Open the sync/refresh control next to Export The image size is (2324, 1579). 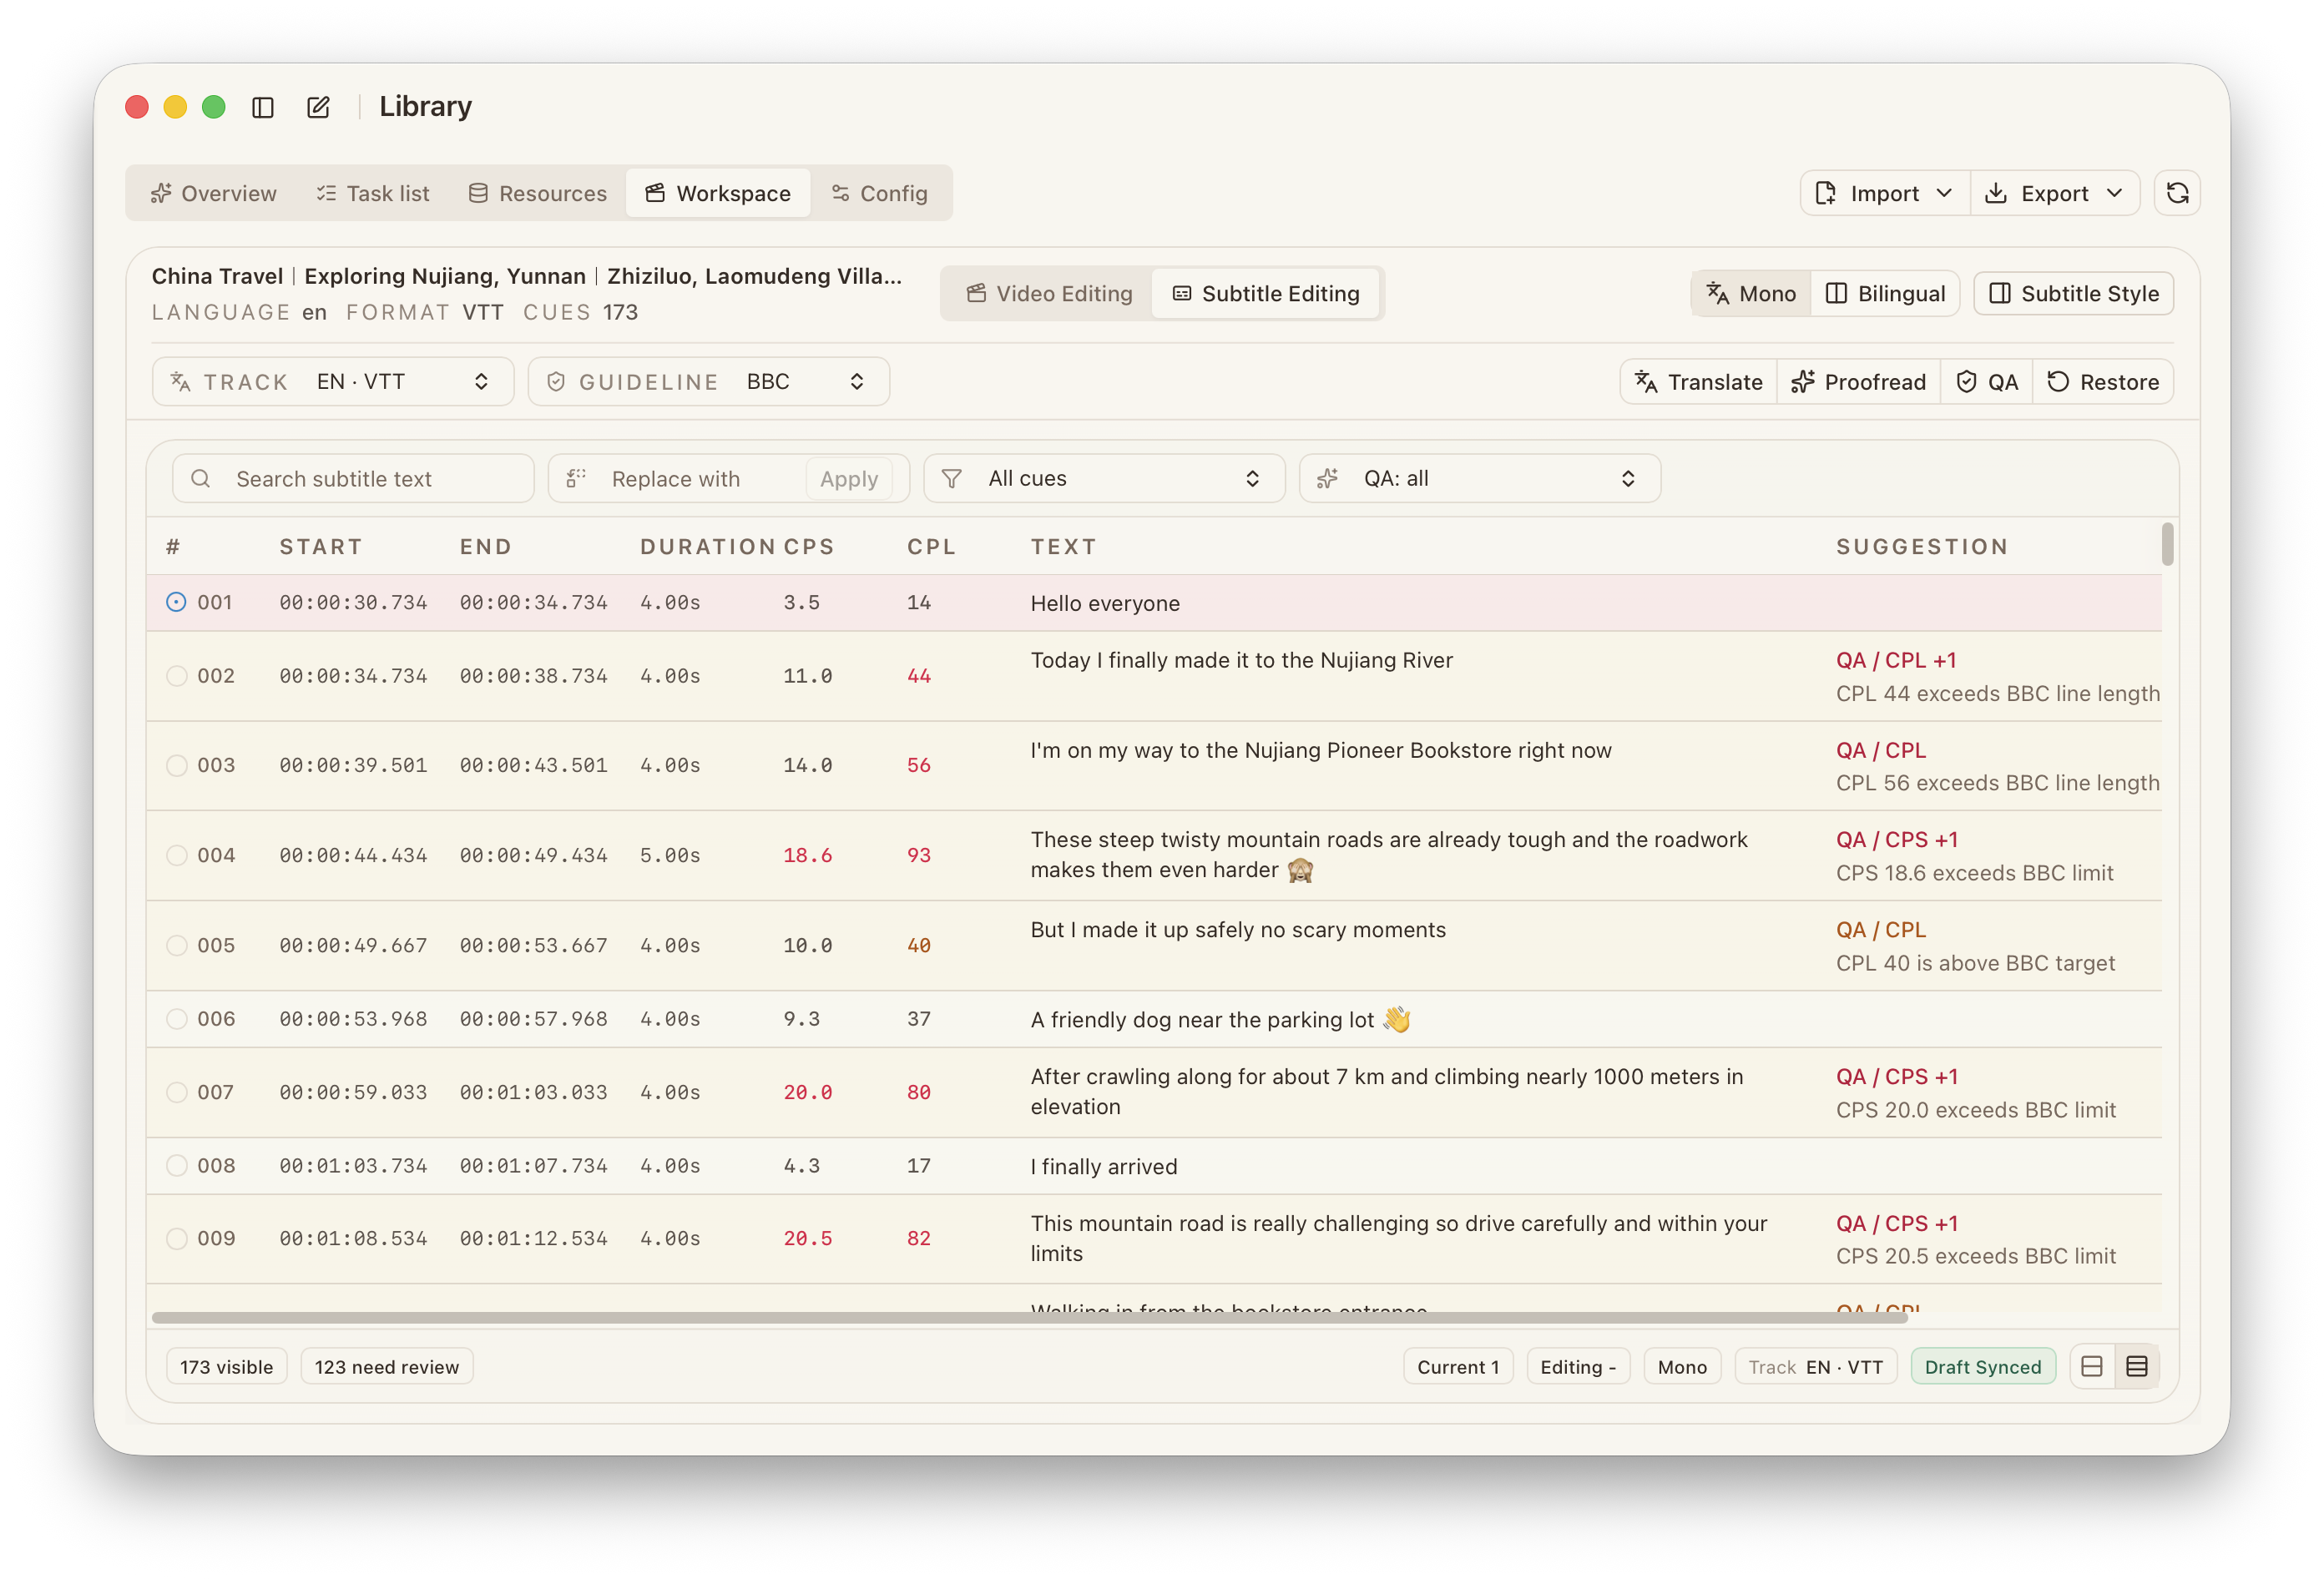2177,192
